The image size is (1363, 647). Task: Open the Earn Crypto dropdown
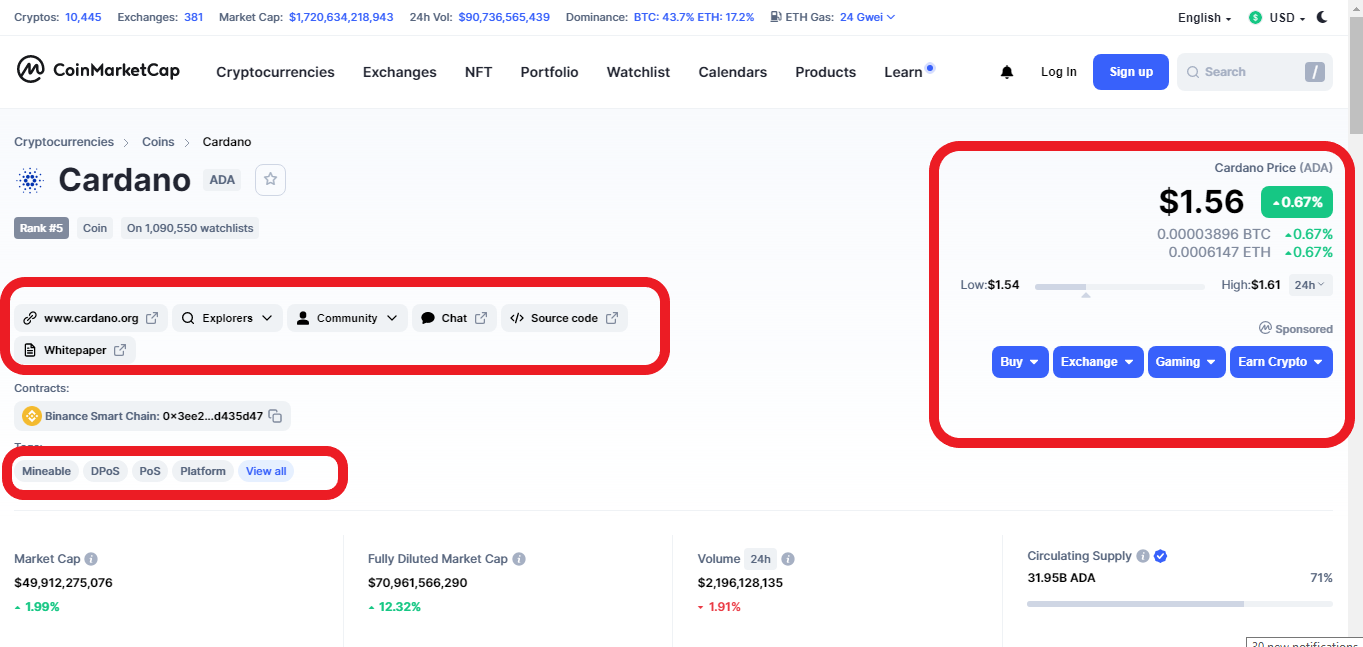1281,362
